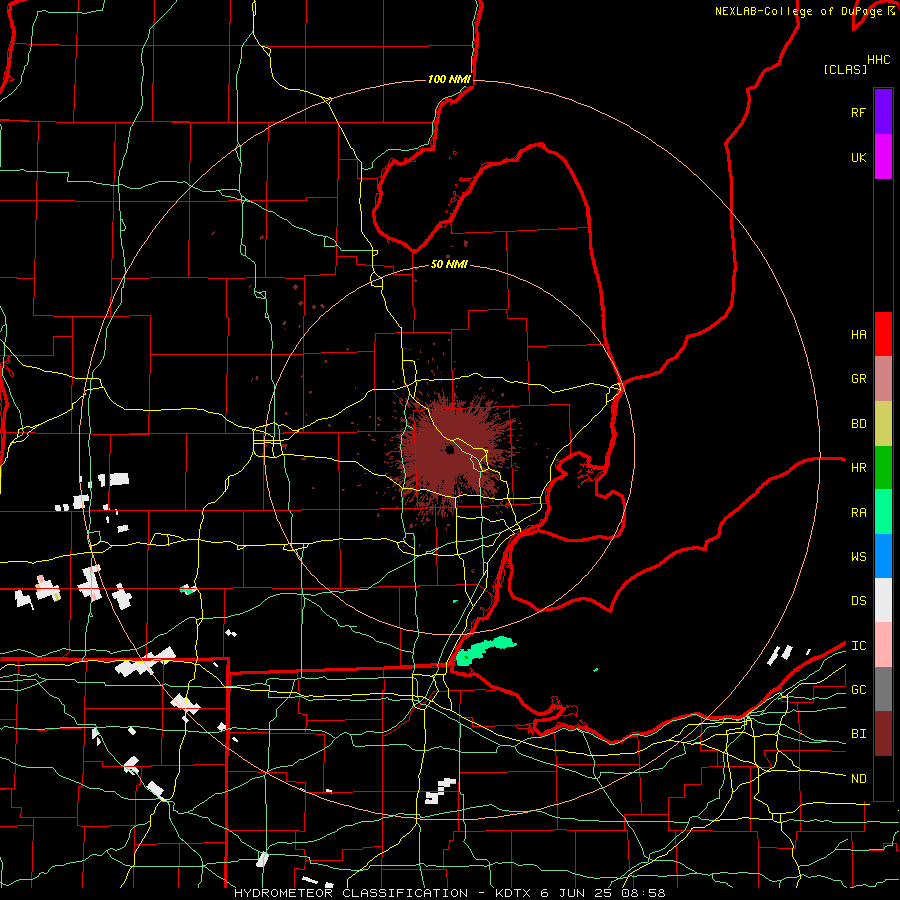The height and width of the screenshot is (900, 900).
Task: Click the WS legend label text
Action: (x=858, y=557)
